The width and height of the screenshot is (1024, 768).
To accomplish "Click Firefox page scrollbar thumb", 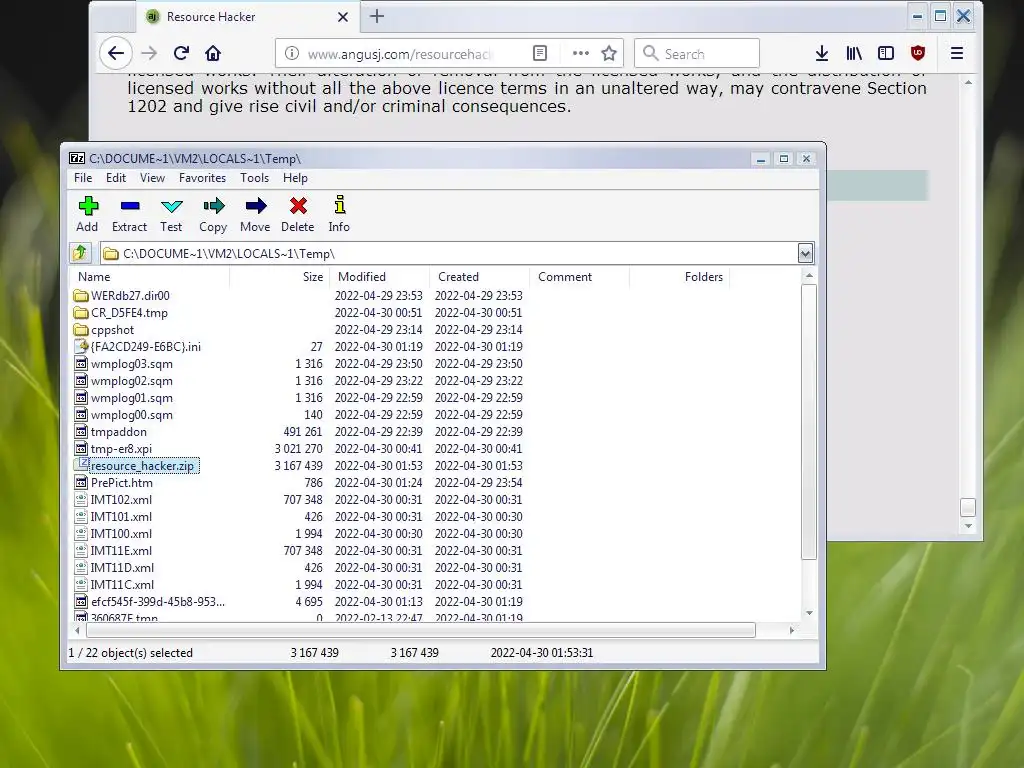I will pyautogui.click(x=968, y=507).
